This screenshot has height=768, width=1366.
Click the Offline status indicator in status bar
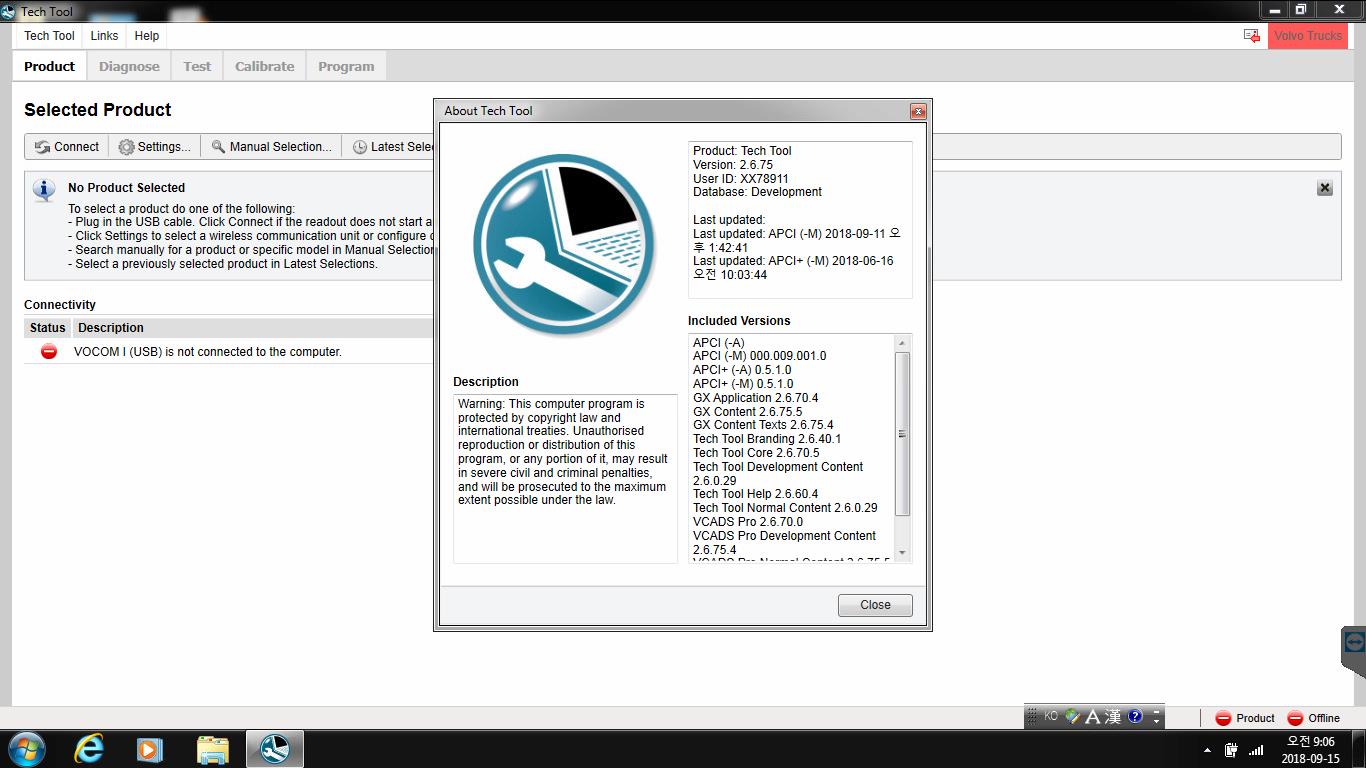(x=1313, y=718)
